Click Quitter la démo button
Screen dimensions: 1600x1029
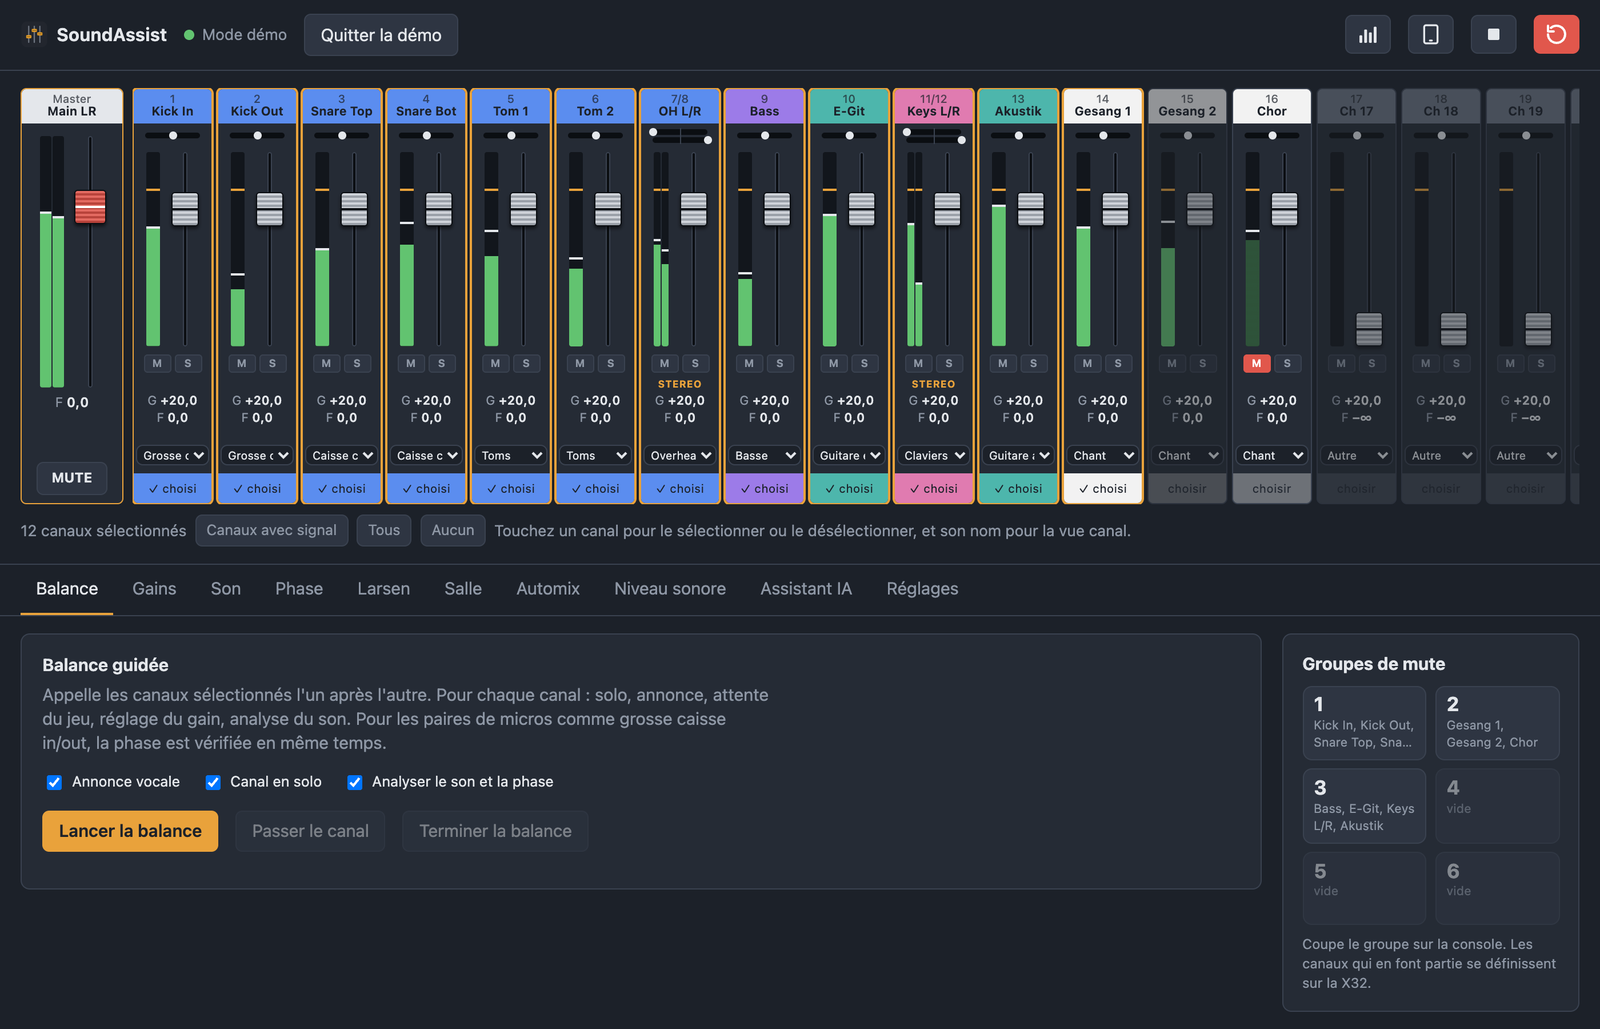381,35
